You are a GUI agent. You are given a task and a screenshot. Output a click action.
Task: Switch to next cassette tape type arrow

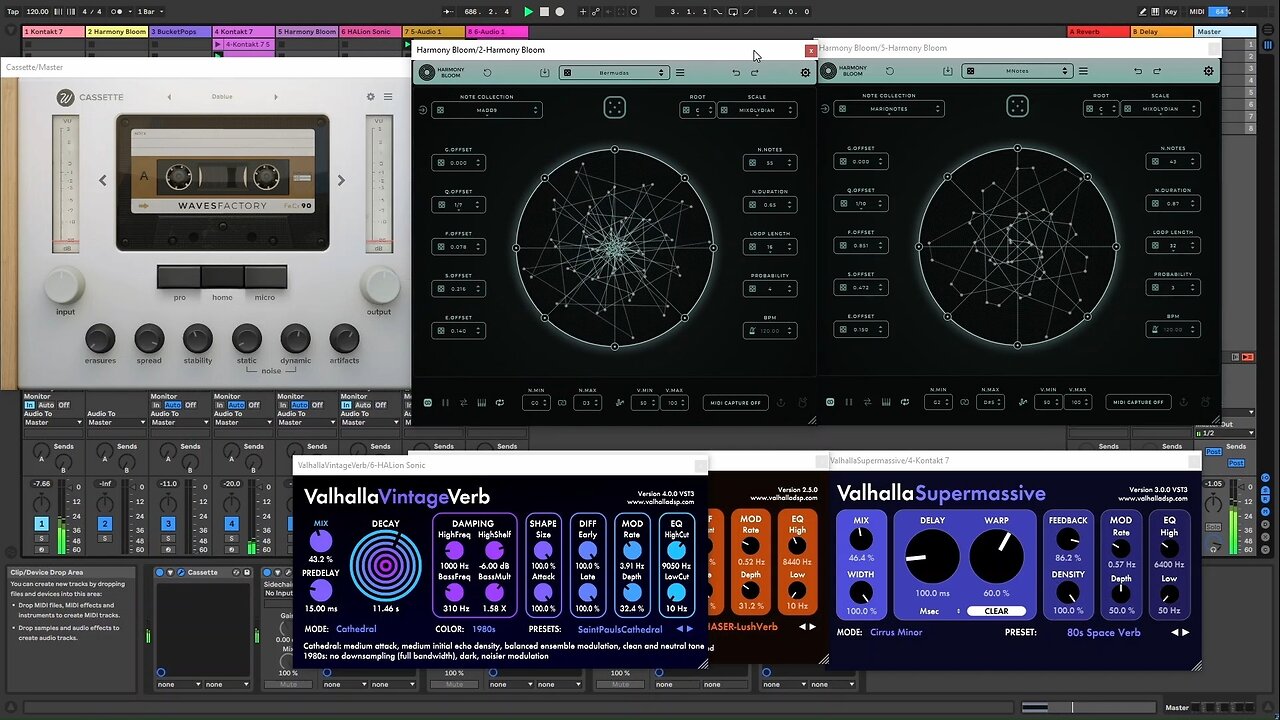click(341, 181)
